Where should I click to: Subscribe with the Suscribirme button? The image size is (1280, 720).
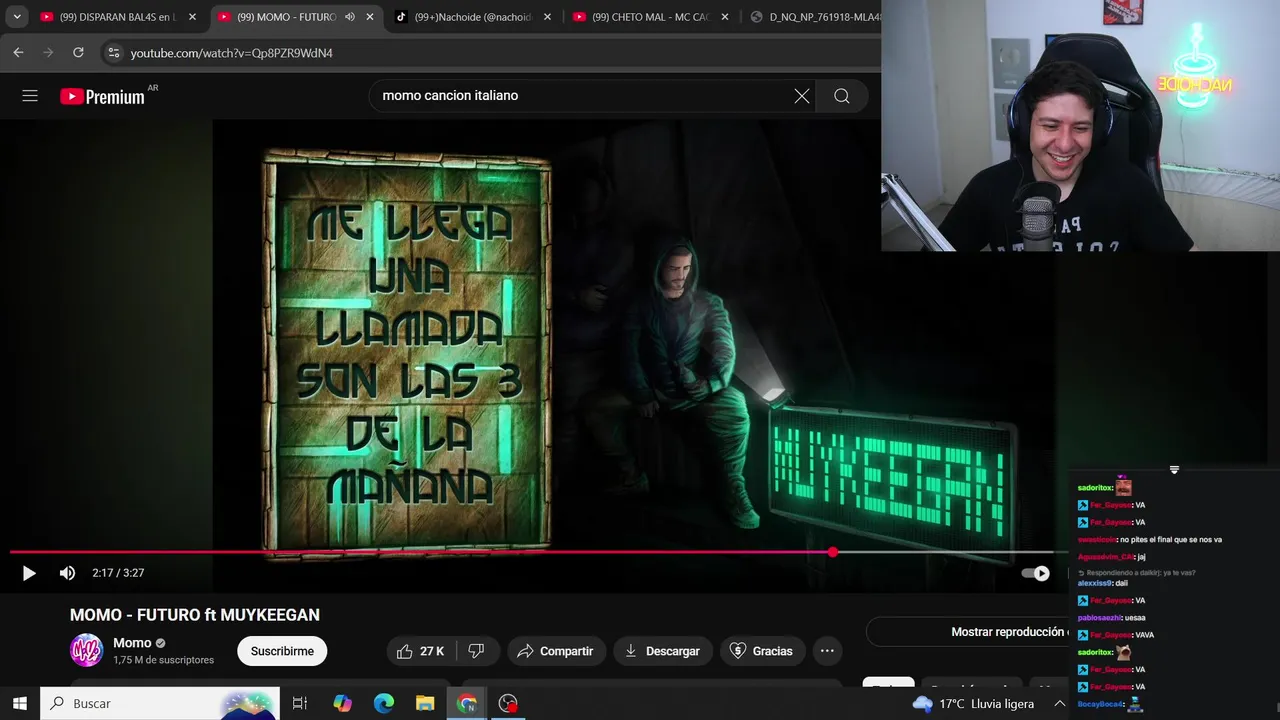click(282, 651)
